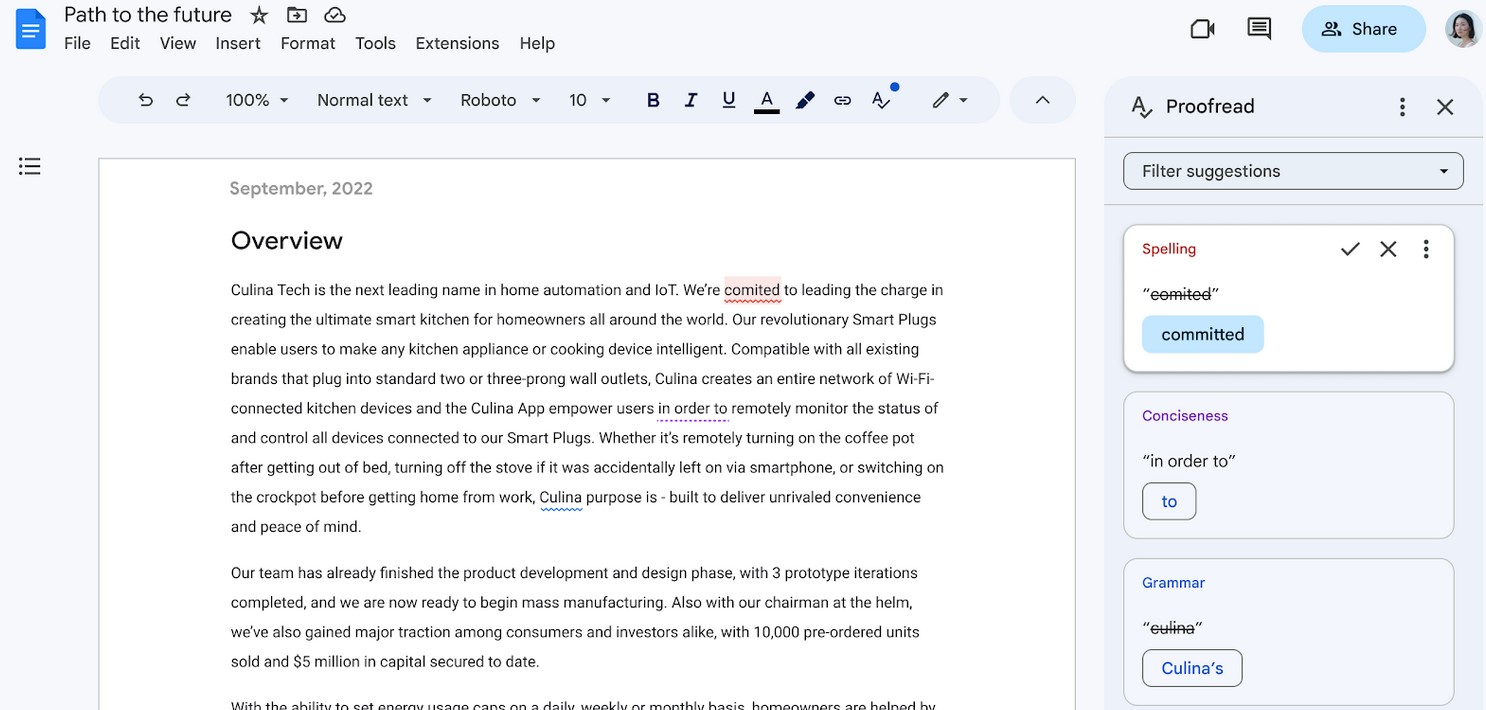Show the document outline icon

pos(30,166)
